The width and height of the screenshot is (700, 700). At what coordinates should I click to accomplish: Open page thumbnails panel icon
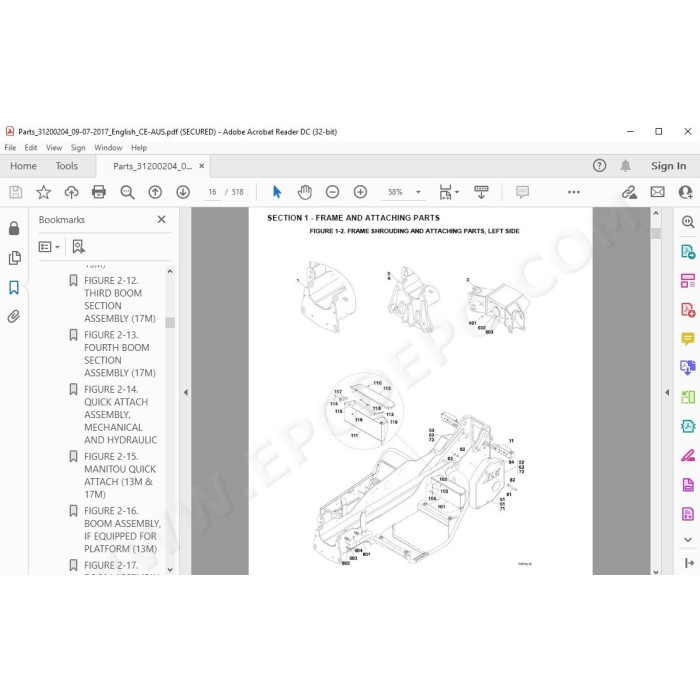(x=14, y=258)
